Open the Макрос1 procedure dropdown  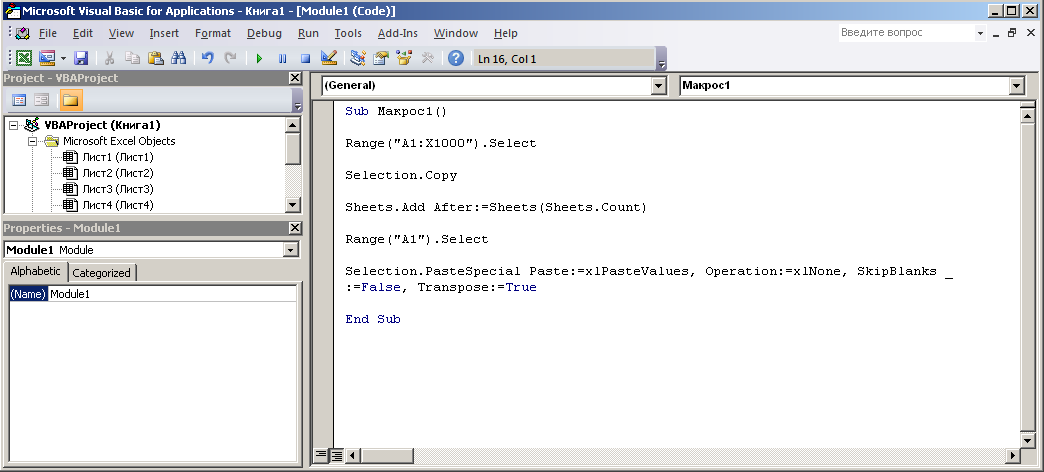pos(1016,85)
